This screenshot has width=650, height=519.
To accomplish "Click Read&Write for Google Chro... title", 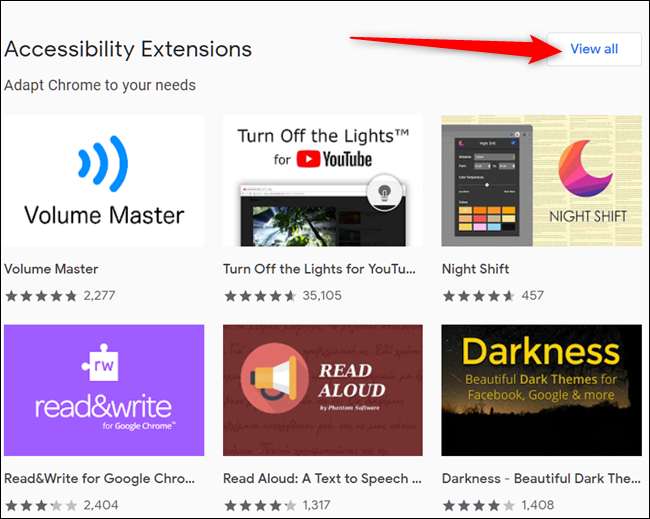I will (99, 478).
